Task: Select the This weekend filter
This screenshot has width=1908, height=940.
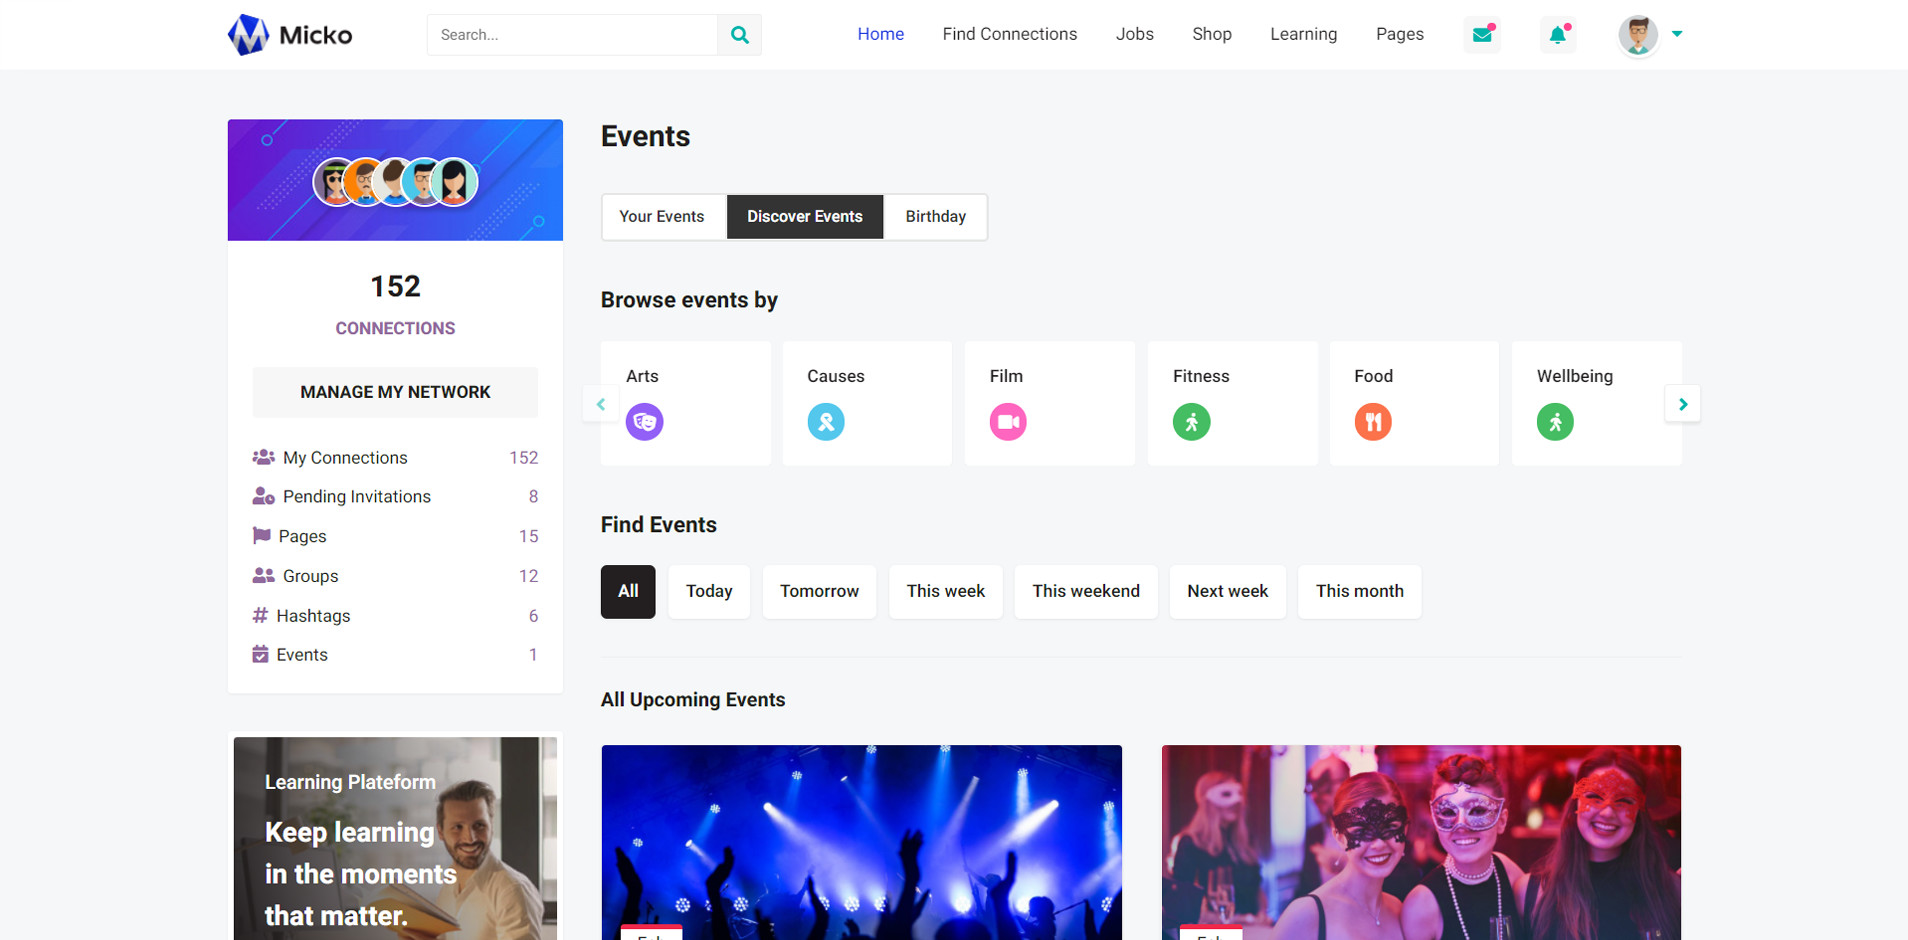Action: [1085, 591]
